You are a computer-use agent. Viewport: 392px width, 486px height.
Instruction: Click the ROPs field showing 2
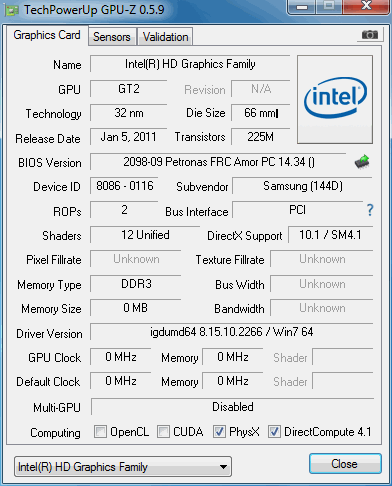tap(124, 210)
